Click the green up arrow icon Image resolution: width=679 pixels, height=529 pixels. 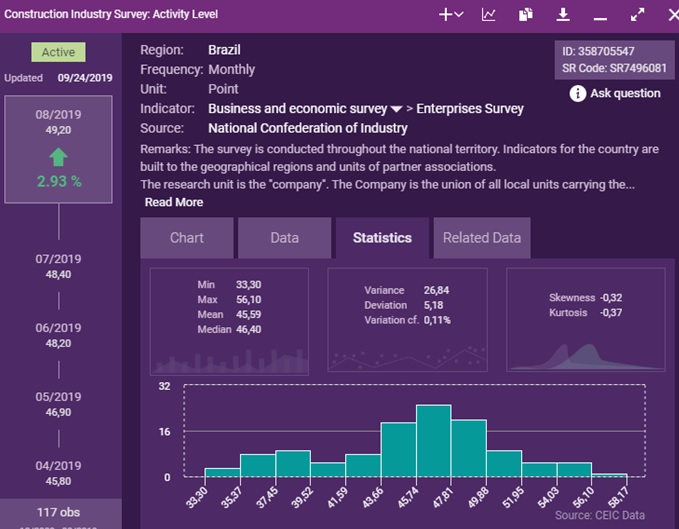tap(58, 157)
